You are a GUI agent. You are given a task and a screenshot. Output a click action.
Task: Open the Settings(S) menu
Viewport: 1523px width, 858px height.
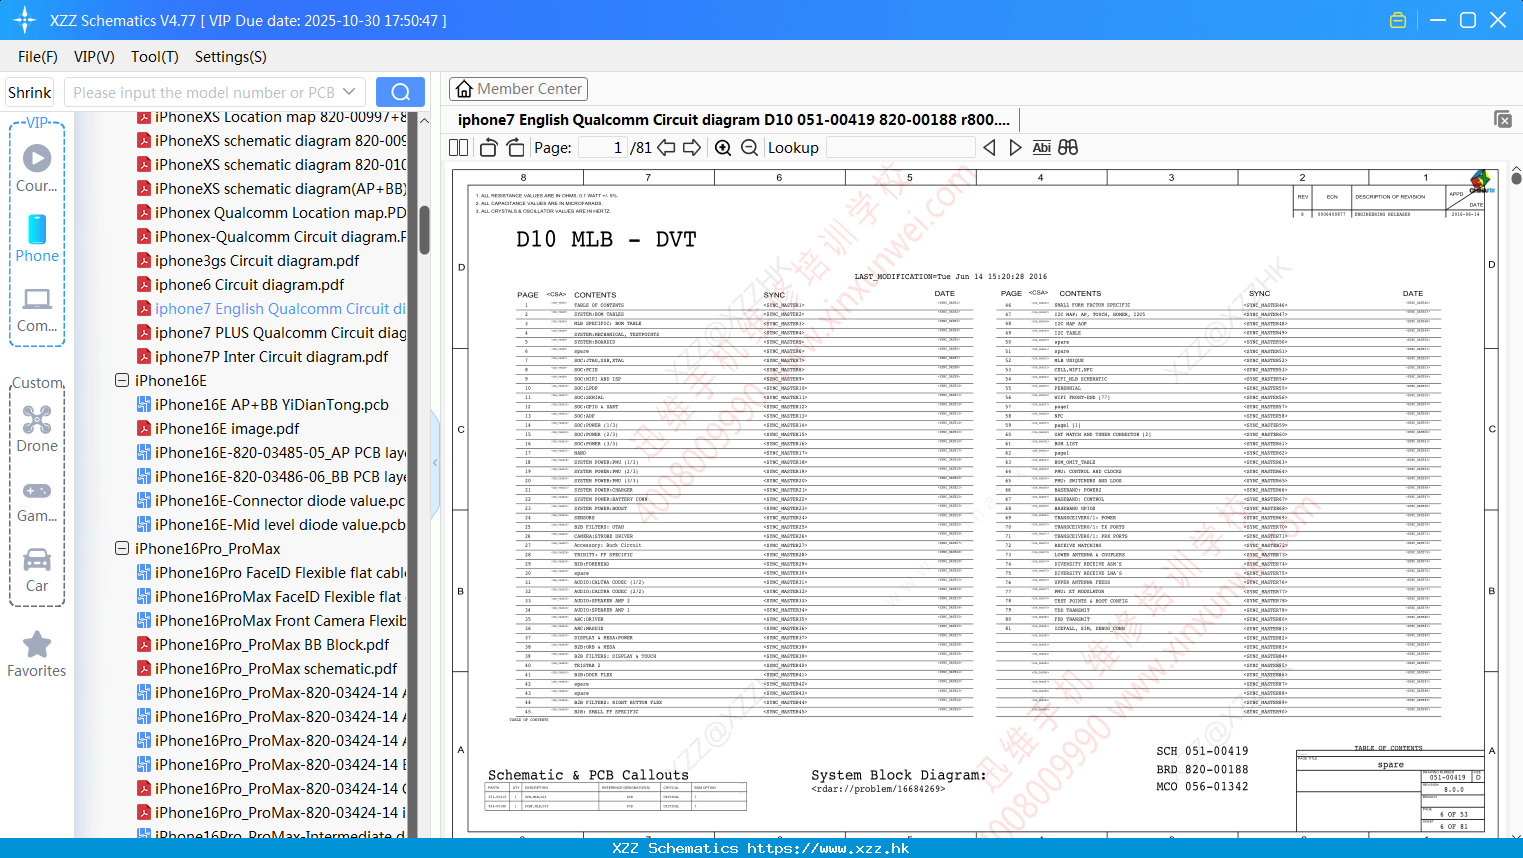231,57
